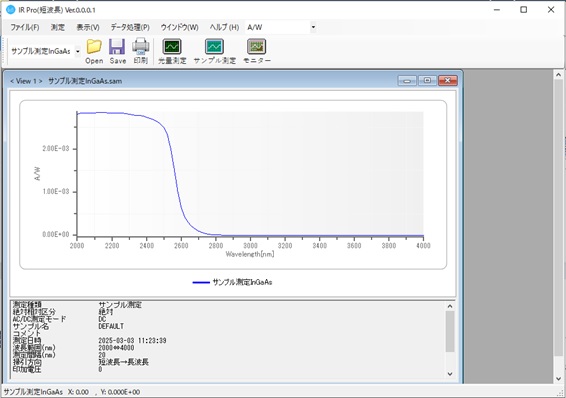Click the 2000⇔4000 wavelength range value
This screenshot has width=566, height=398.
pyautogui.click(x=116, y=348)
